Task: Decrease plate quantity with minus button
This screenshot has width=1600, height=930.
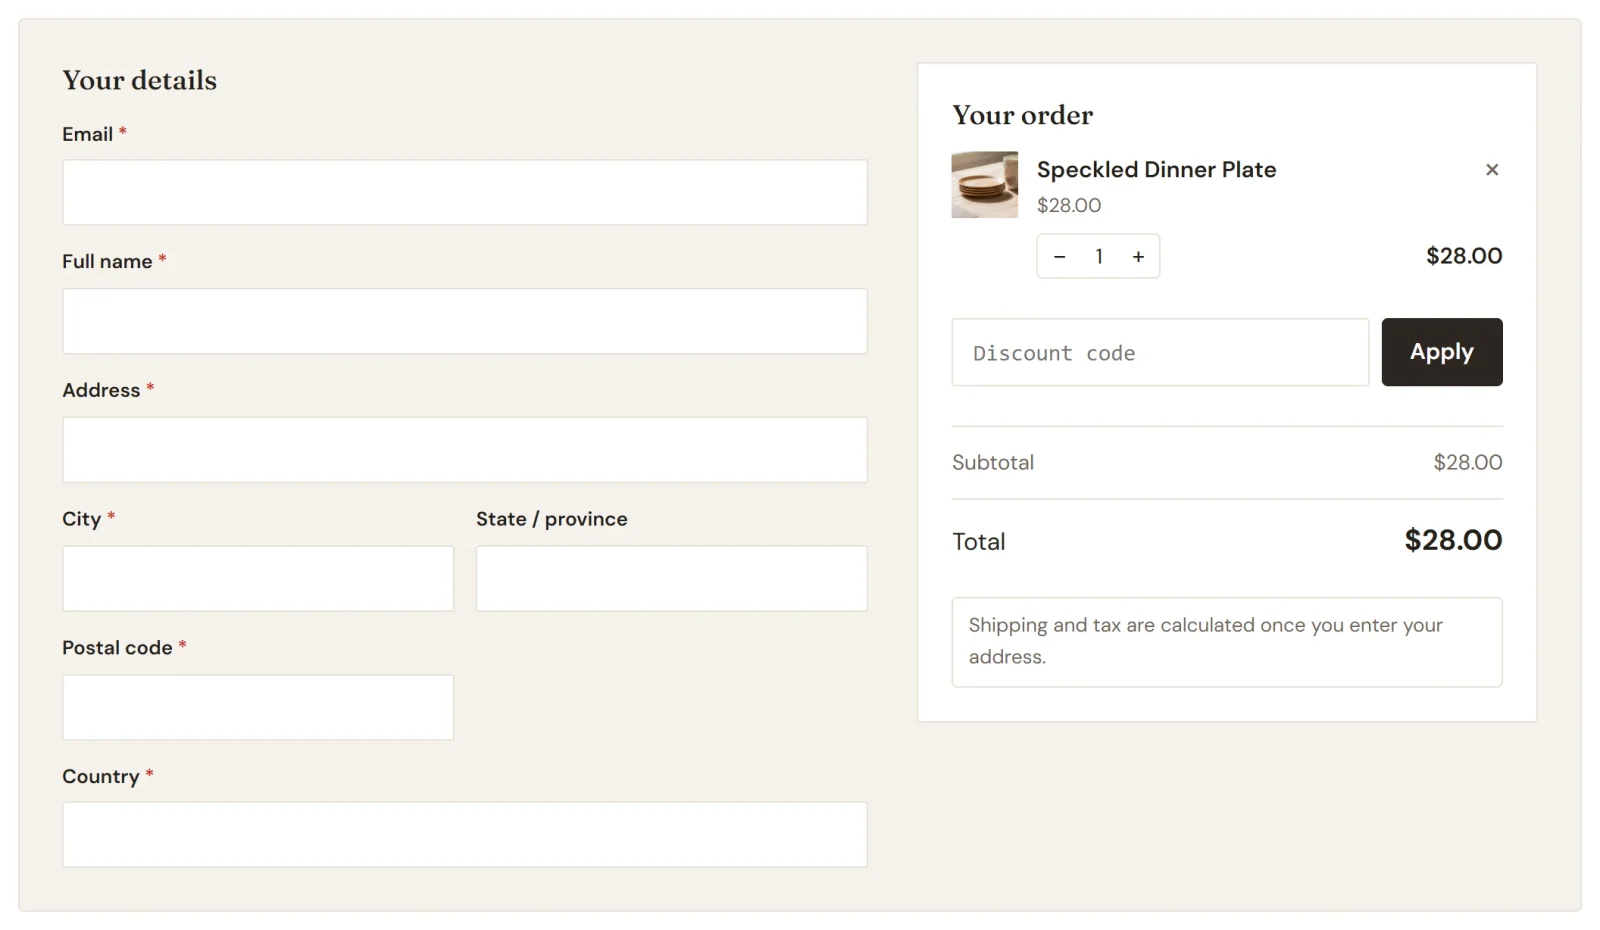Action: tap(1059, 257)
